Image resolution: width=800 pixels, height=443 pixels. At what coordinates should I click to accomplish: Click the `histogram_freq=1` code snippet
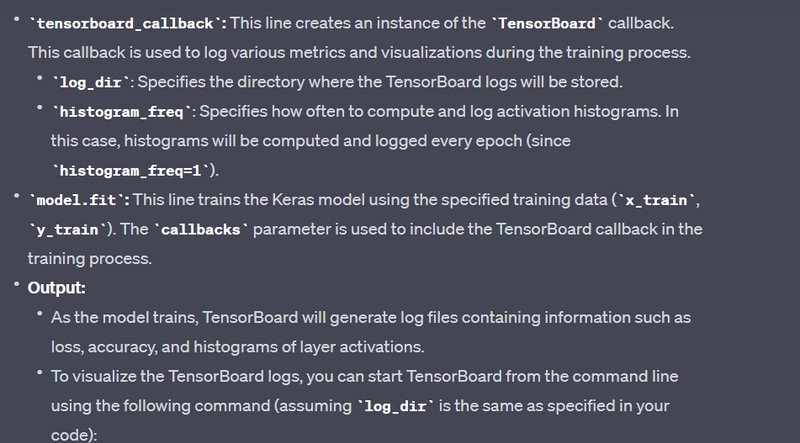tap(131, 170)
